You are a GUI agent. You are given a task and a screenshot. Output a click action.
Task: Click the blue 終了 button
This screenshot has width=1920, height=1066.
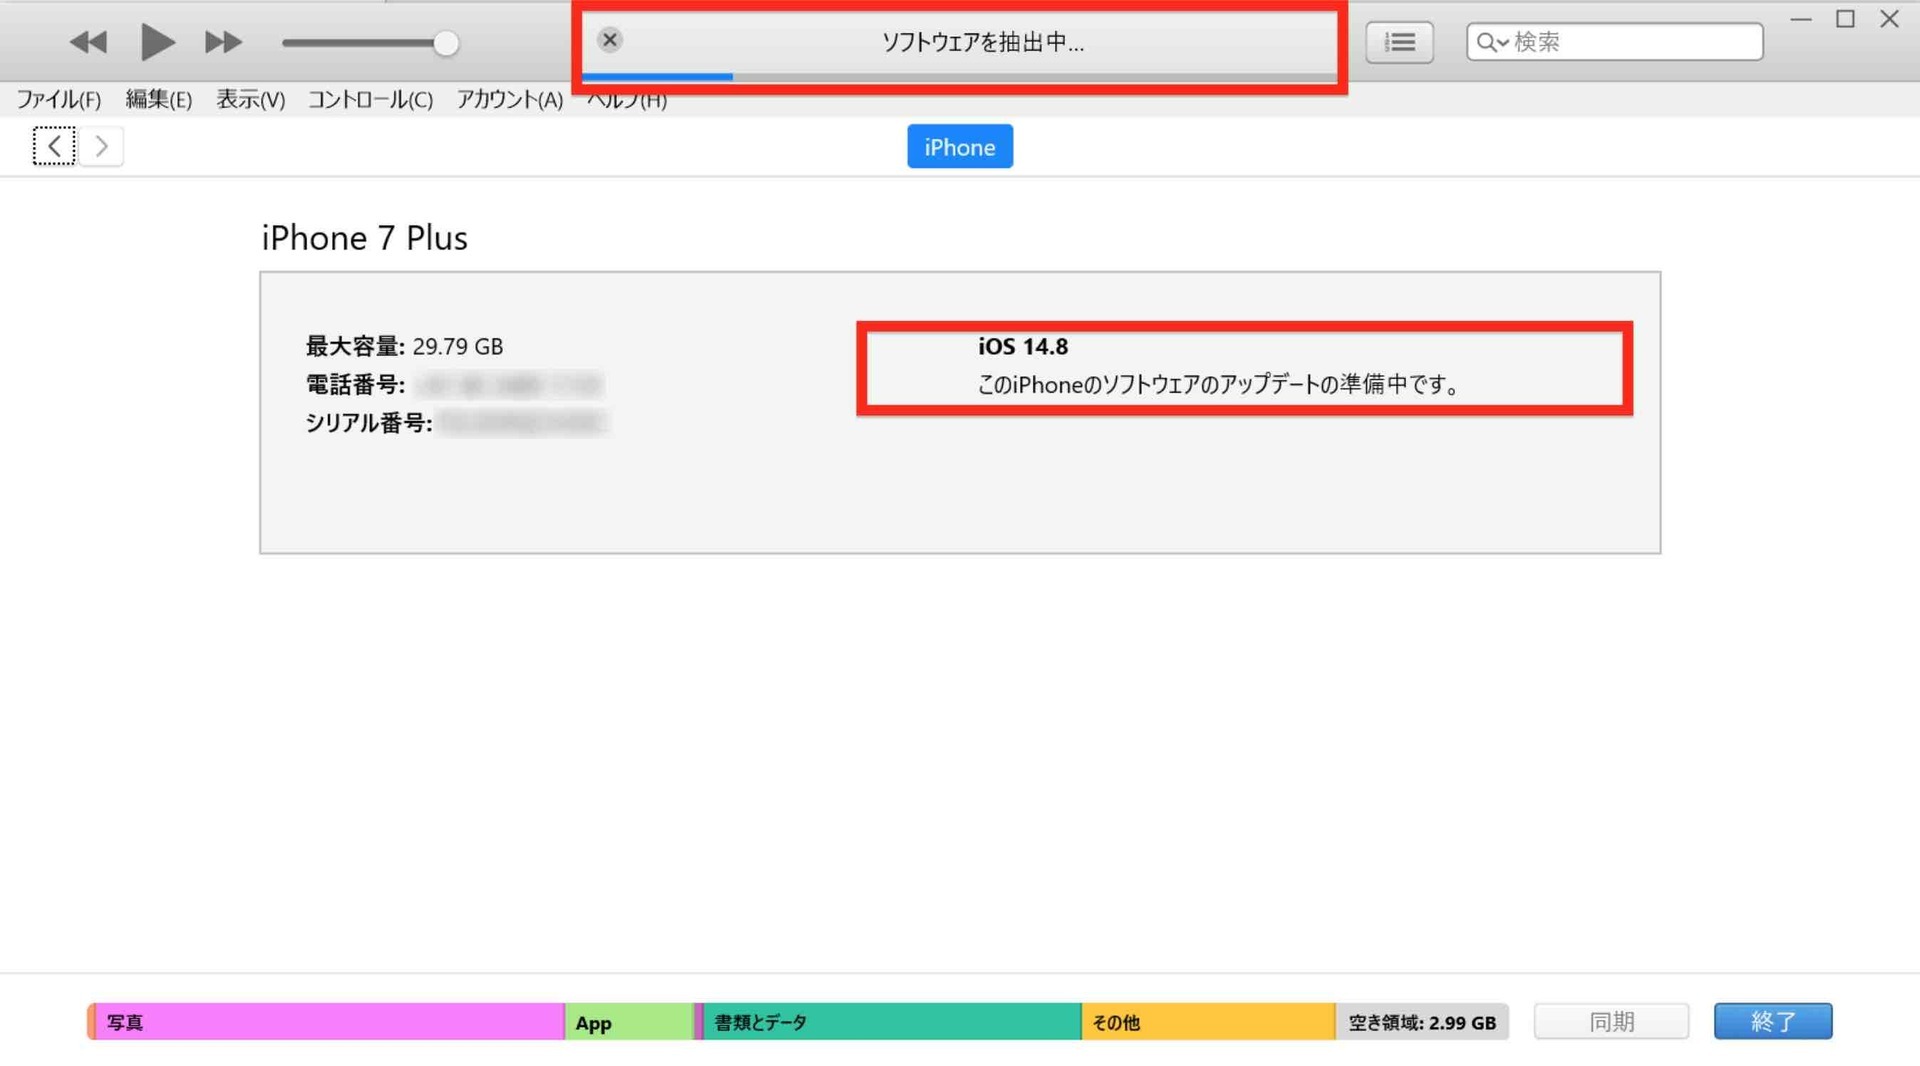pyautogui.click(x=1773, y=1021)
